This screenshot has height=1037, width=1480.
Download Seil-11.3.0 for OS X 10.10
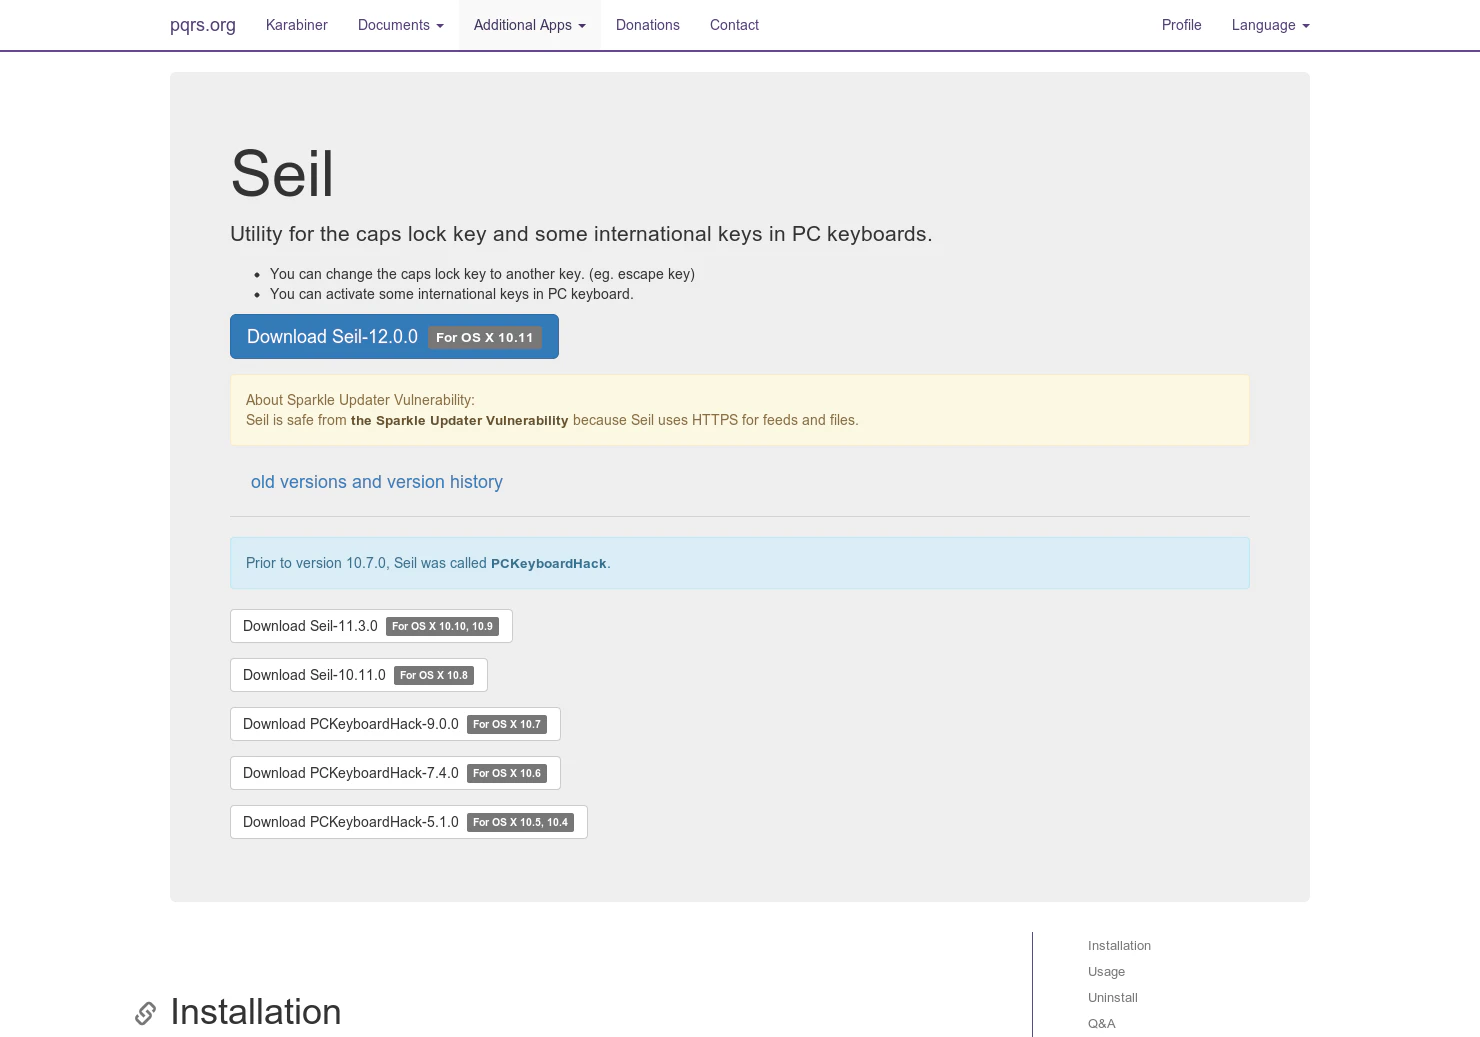371,626
